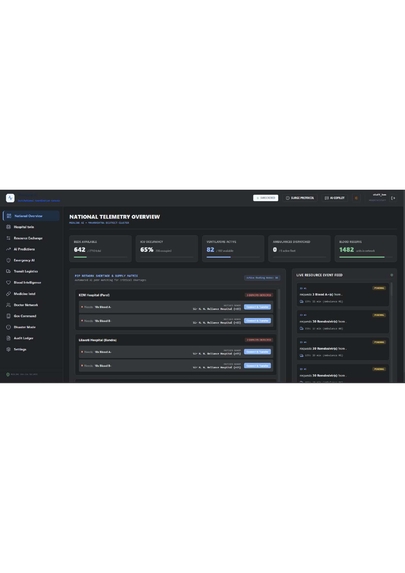Viewport: 405px width, 573px height.
Task: Click the Settings gear icon
Action: (x=8, y=349)
